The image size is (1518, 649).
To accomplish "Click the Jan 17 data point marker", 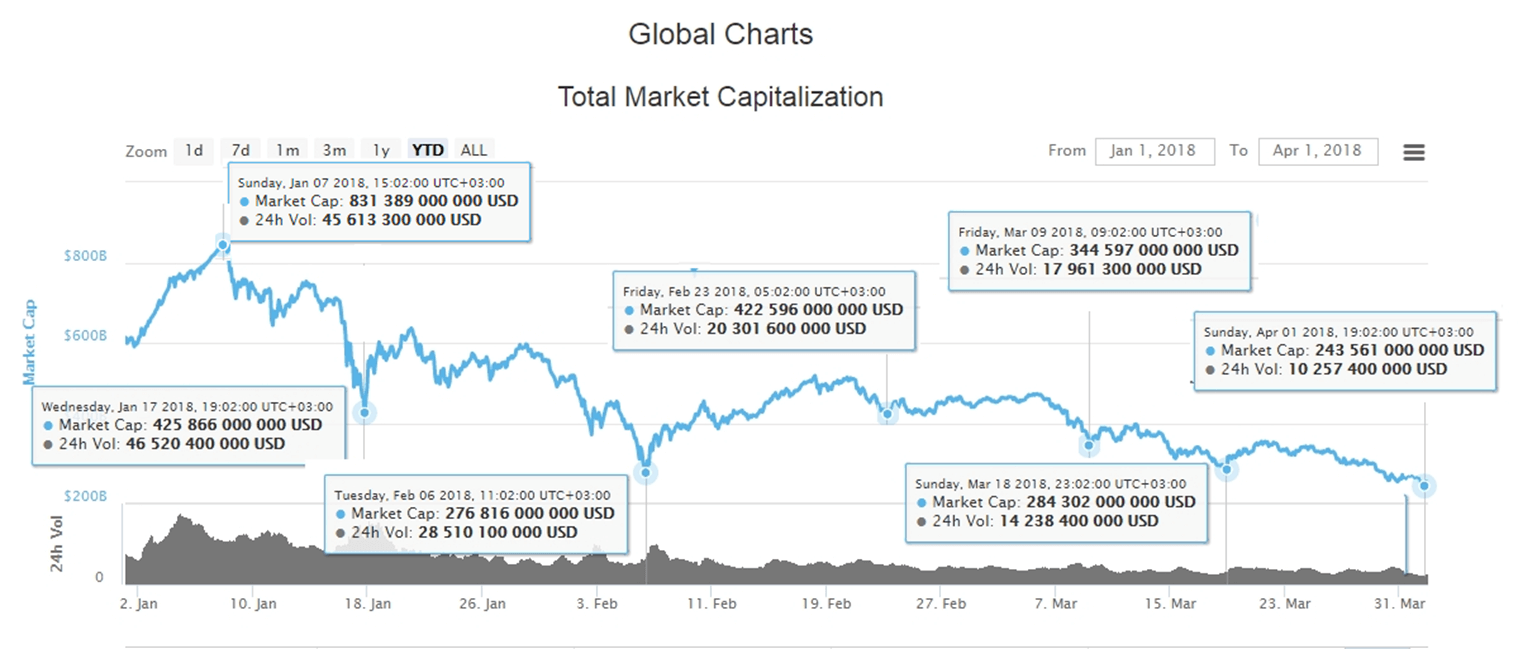I will (x=365, y=412).
